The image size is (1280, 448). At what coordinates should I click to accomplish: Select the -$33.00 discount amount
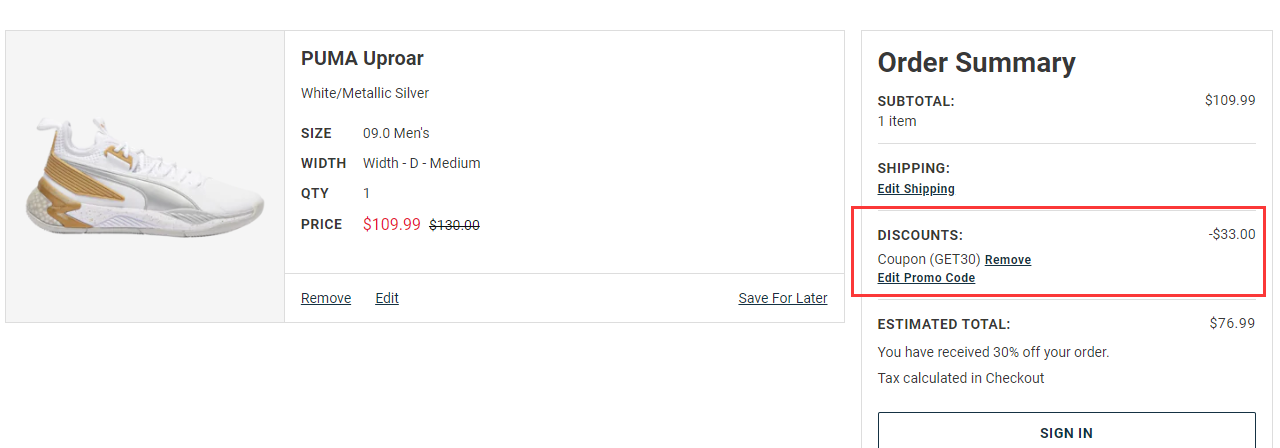pyautogui.click(x=1231, y=235)
